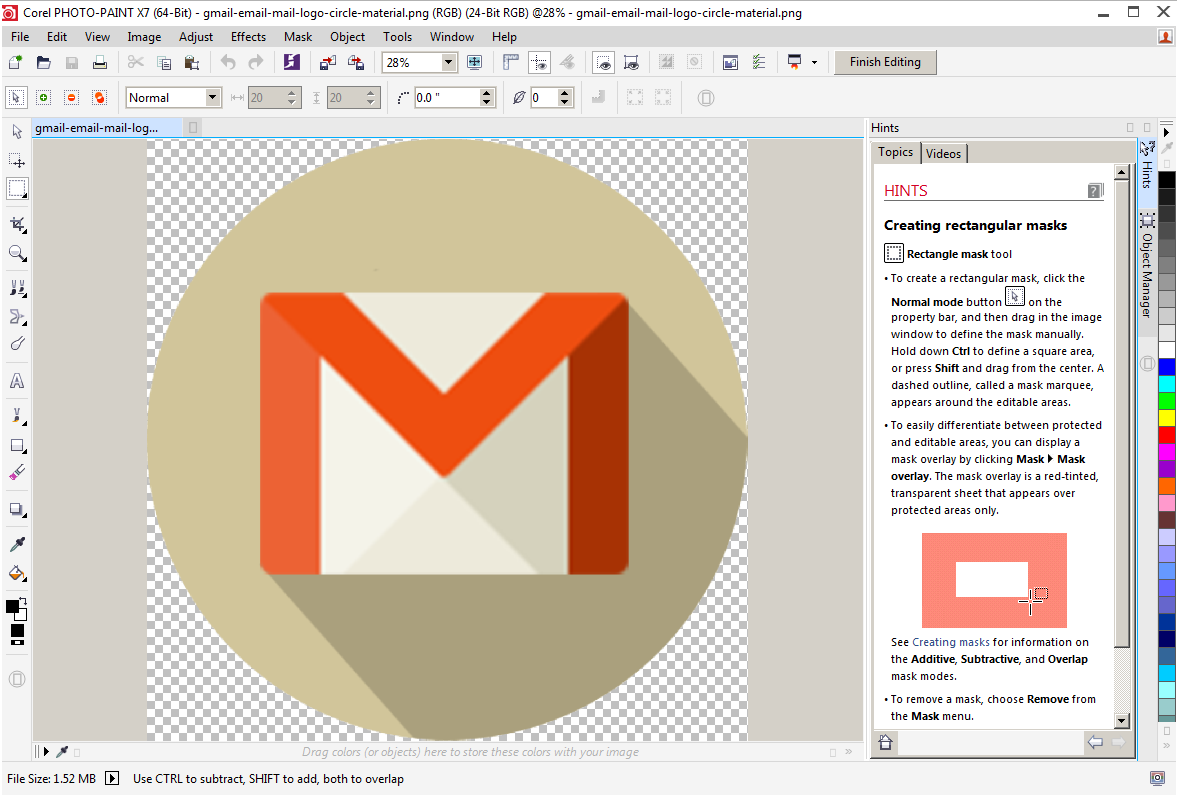
Task: Click the Redo arrow icon
Action: tap(256, 62)
